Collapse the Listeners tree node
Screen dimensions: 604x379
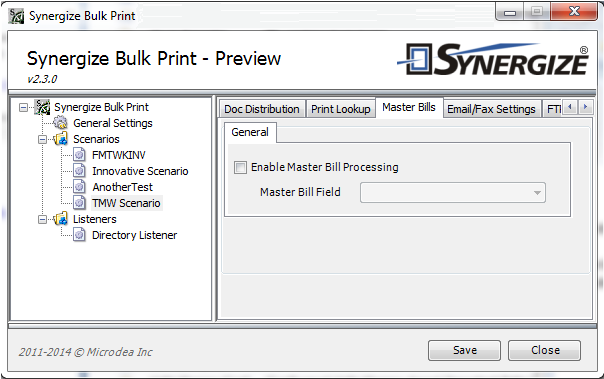click(x=42, y=220)
